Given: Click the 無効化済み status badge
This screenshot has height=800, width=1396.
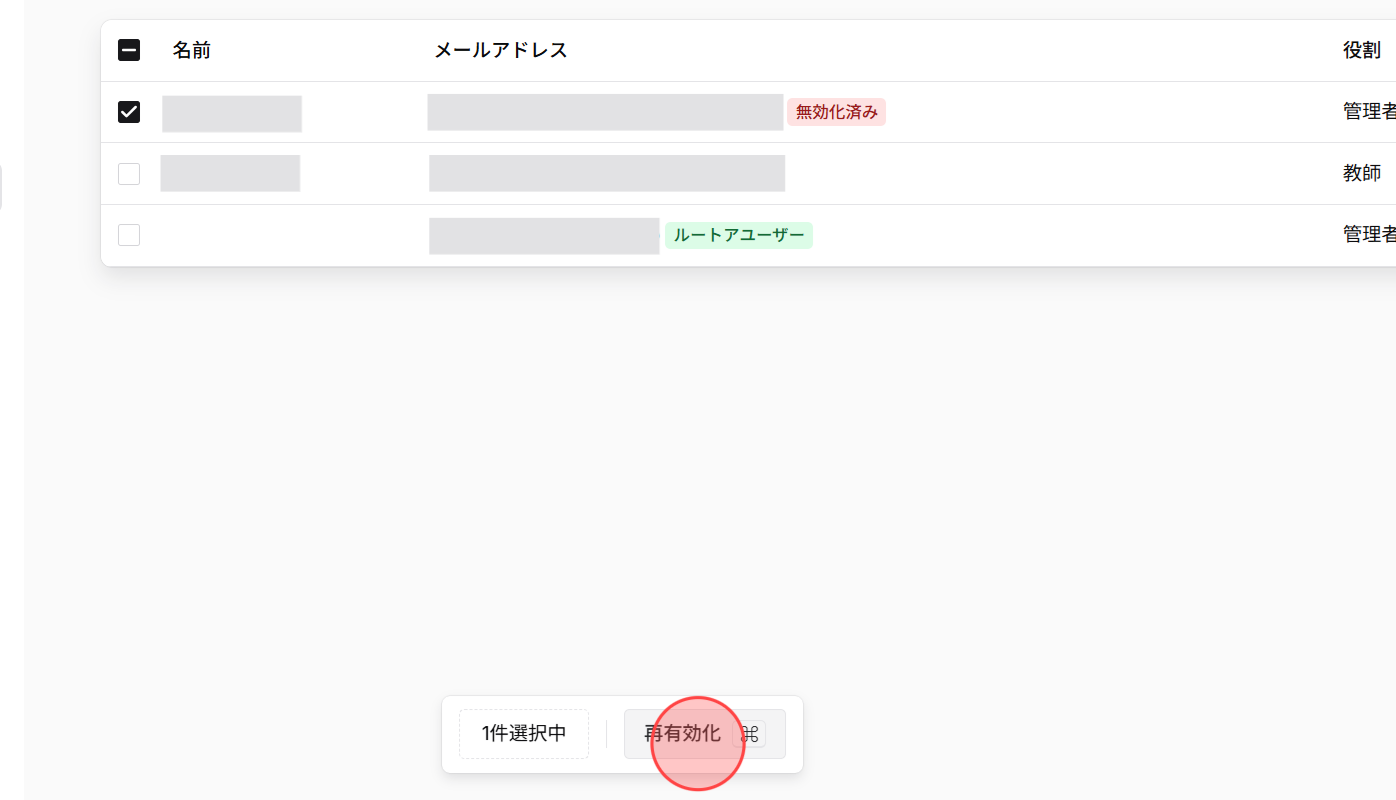Looking at the screenshot, I should pos(836,112).
